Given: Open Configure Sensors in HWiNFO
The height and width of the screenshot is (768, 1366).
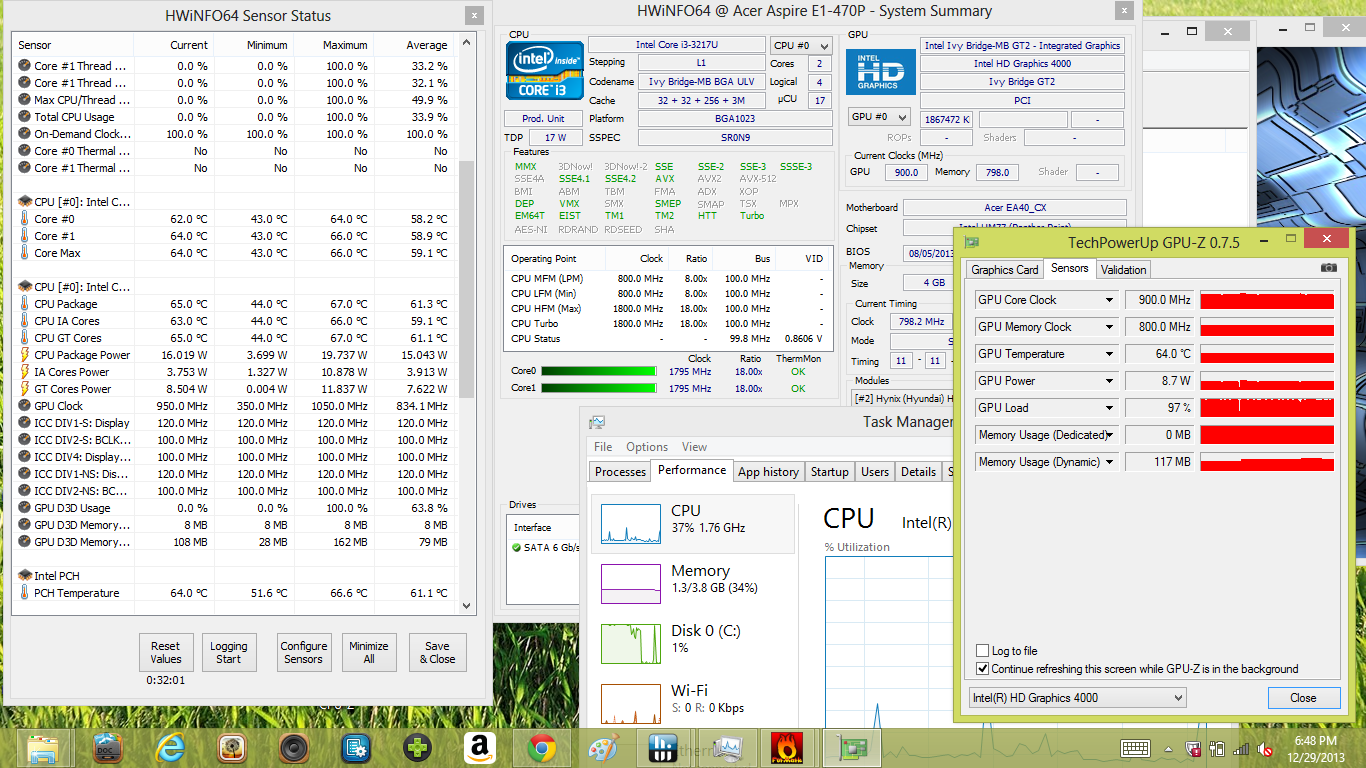Looking at the screenshot, I should pyautogui.click(x=304, y=652).
